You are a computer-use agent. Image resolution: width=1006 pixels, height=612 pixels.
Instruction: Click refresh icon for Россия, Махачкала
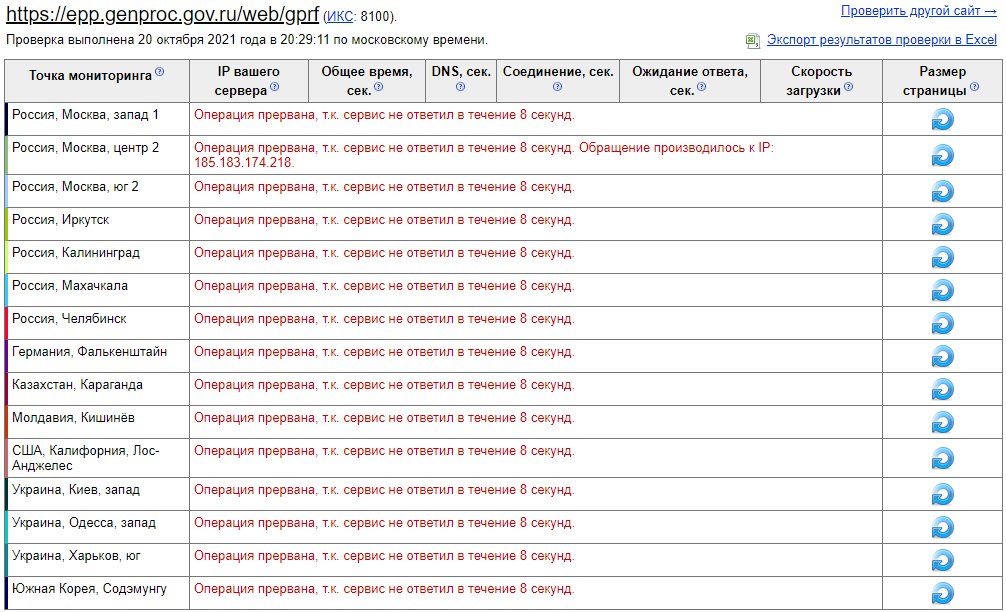[x=942, y=291]
